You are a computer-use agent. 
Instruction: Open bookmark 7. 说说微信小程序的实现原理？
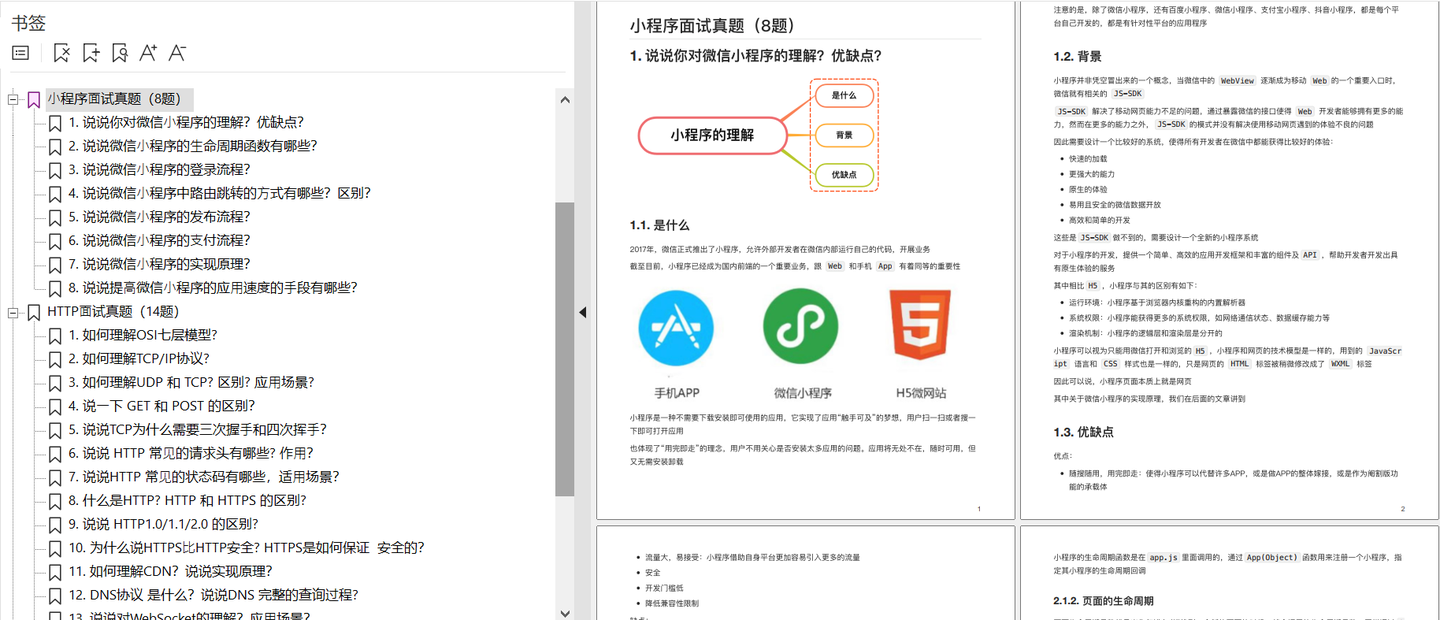click(x=159, y=264)
